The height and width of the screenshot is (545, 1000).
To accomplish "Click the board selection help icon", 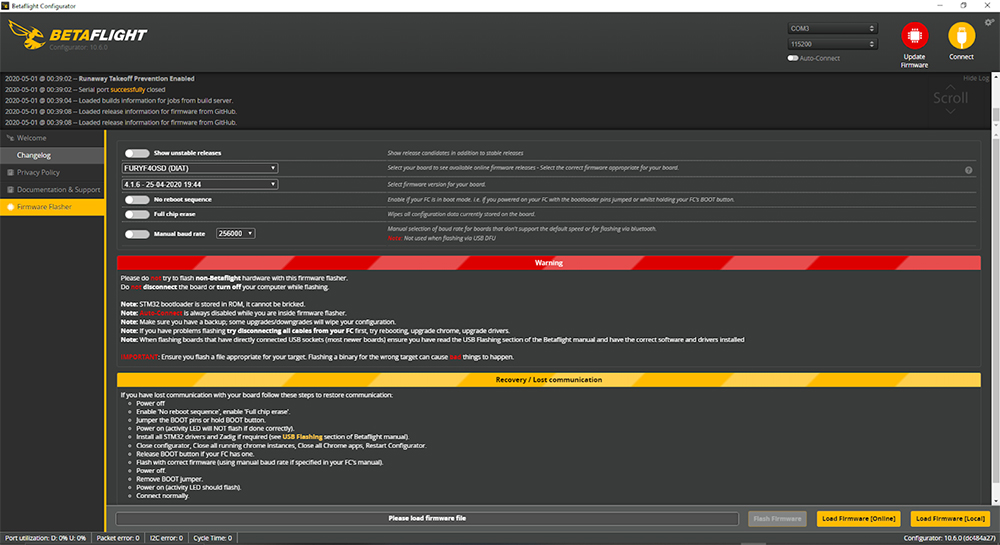I will [968, 170].
